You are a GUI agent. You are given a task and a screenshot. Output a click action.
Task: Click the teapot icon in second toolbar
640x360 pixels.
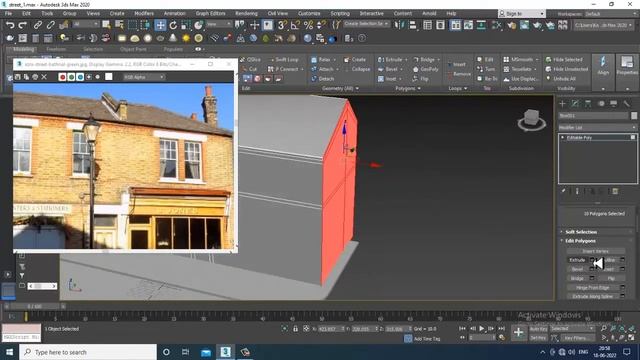pos(10,38)
